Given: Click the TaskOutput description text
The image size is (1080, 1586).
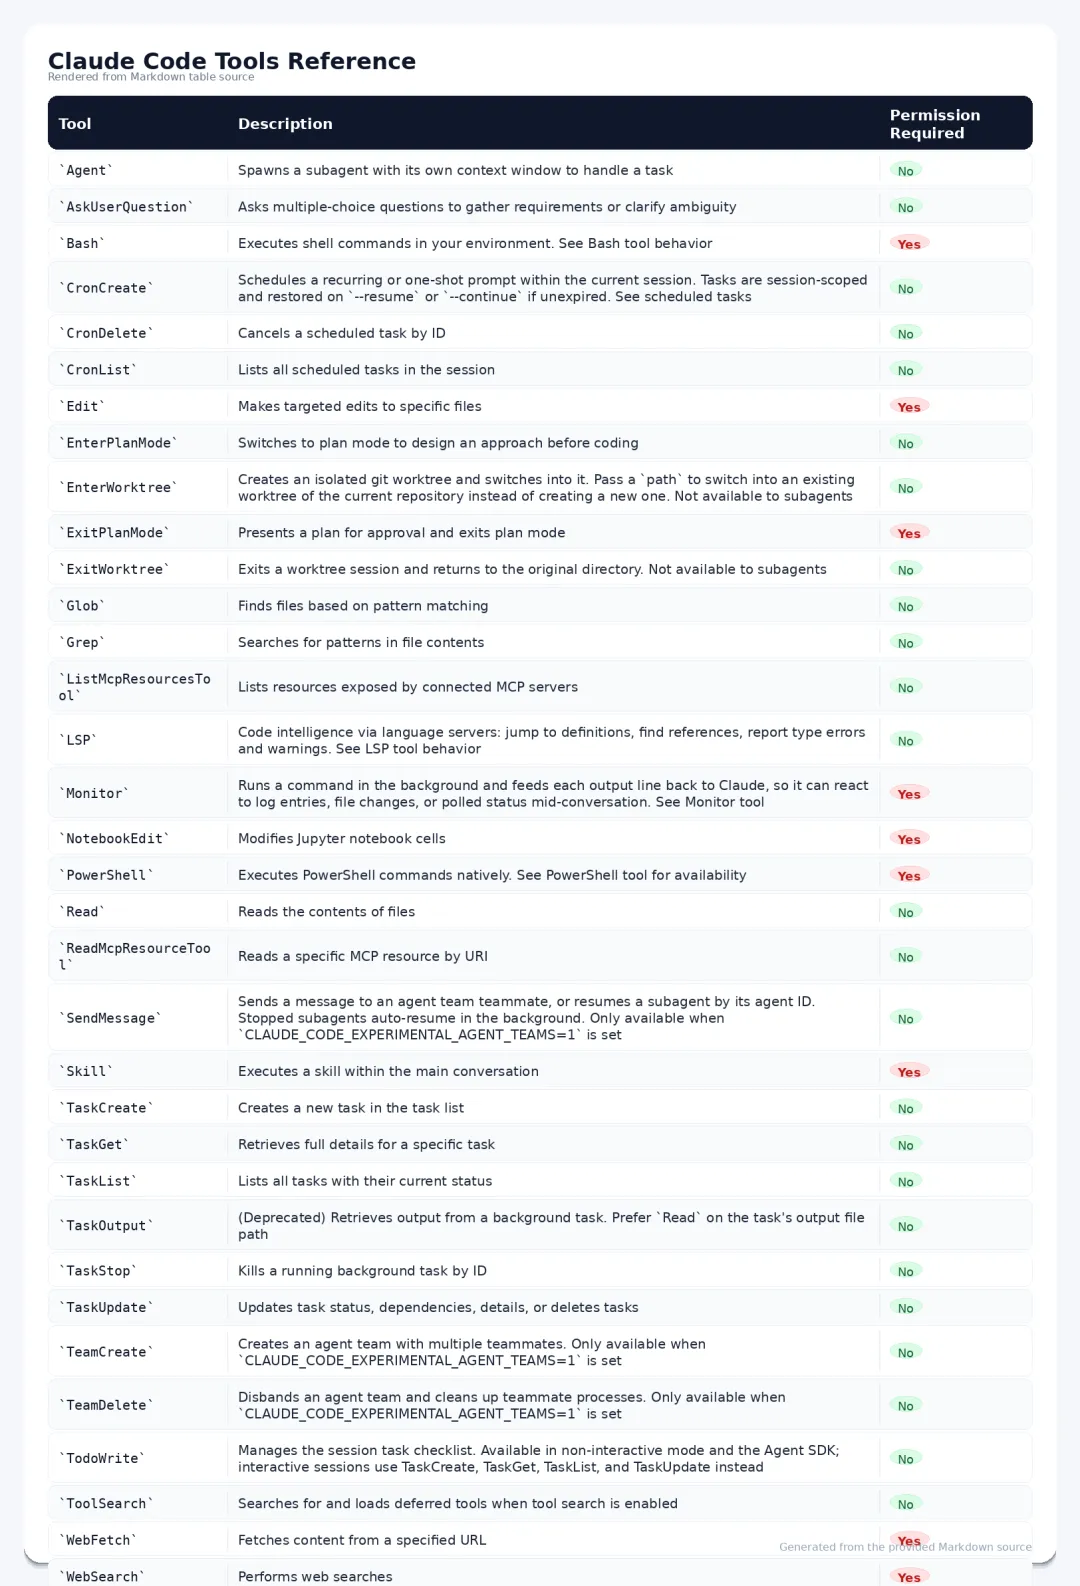Looking at the screenshot, I should tap(551, 1226).
